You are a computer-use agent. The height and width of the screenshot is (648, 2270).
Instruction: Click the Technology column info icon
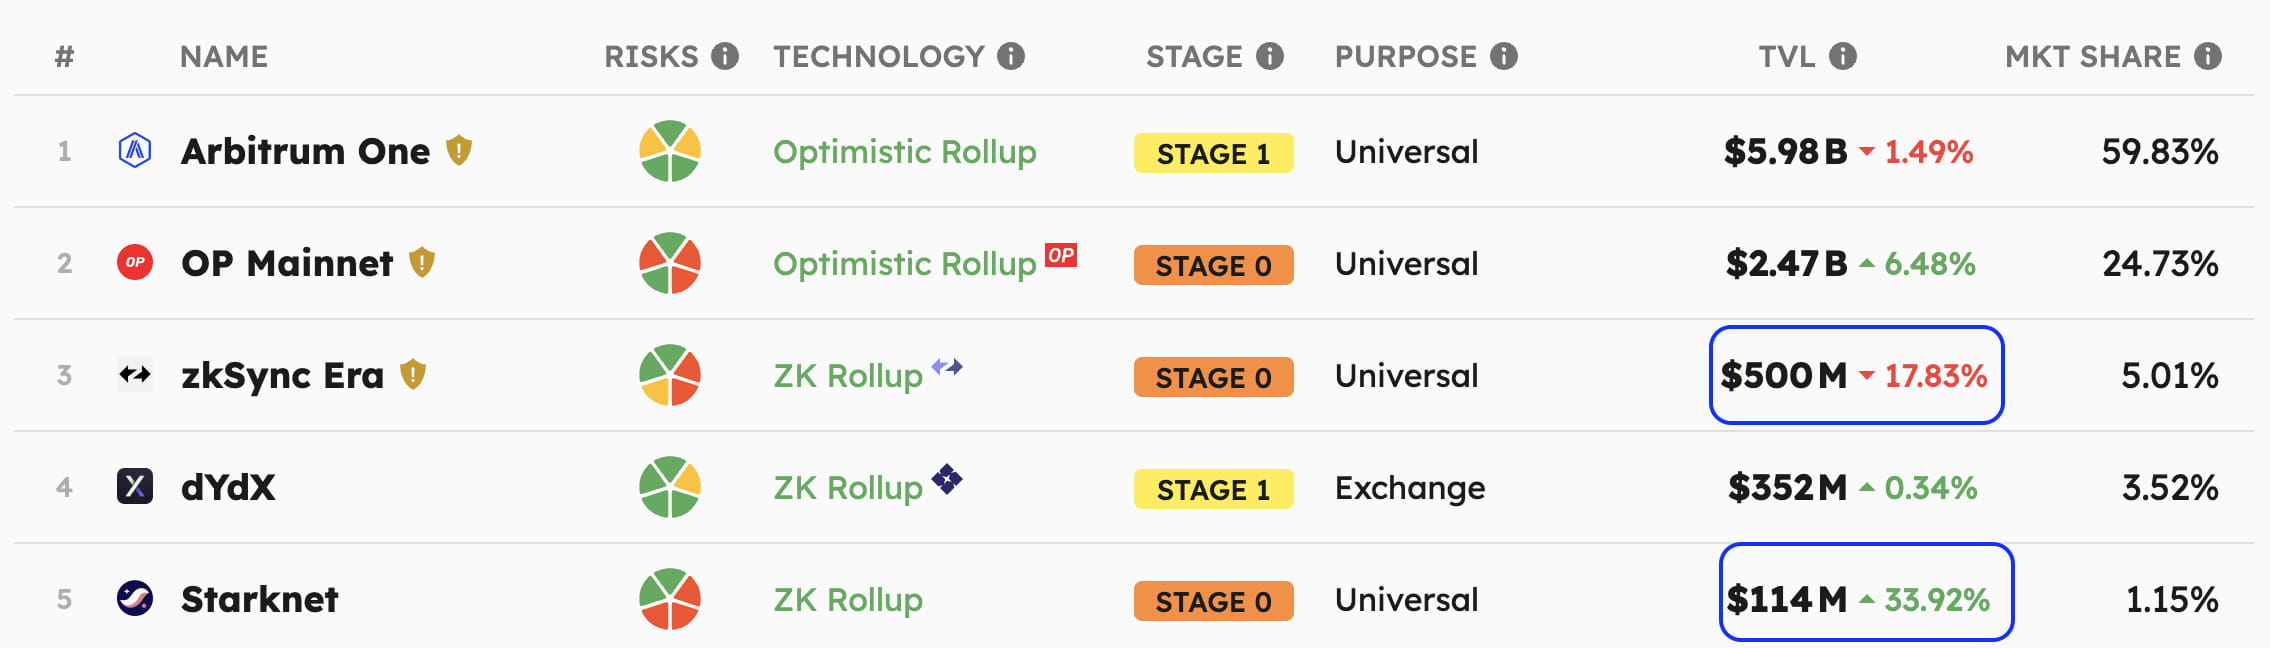pyautogui.click(x=1011, y=56)
